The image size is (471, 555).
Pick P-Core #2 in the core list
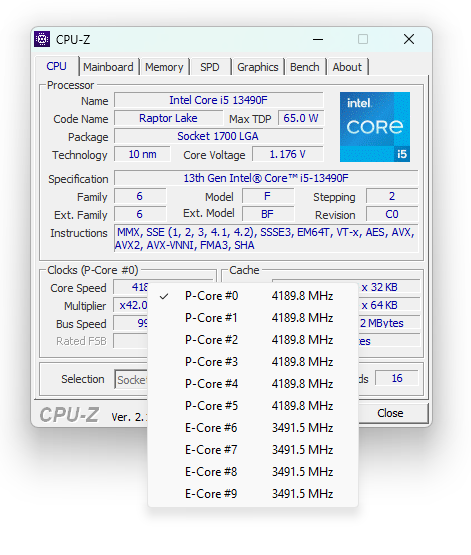pyautogui.click(x=253, y=340)
